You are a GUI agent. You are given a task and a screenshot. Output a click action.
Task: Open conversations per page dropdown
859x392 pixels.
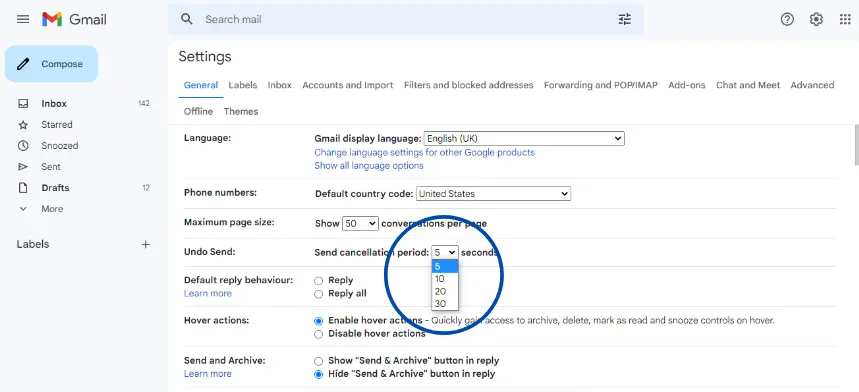pos(360,223)
